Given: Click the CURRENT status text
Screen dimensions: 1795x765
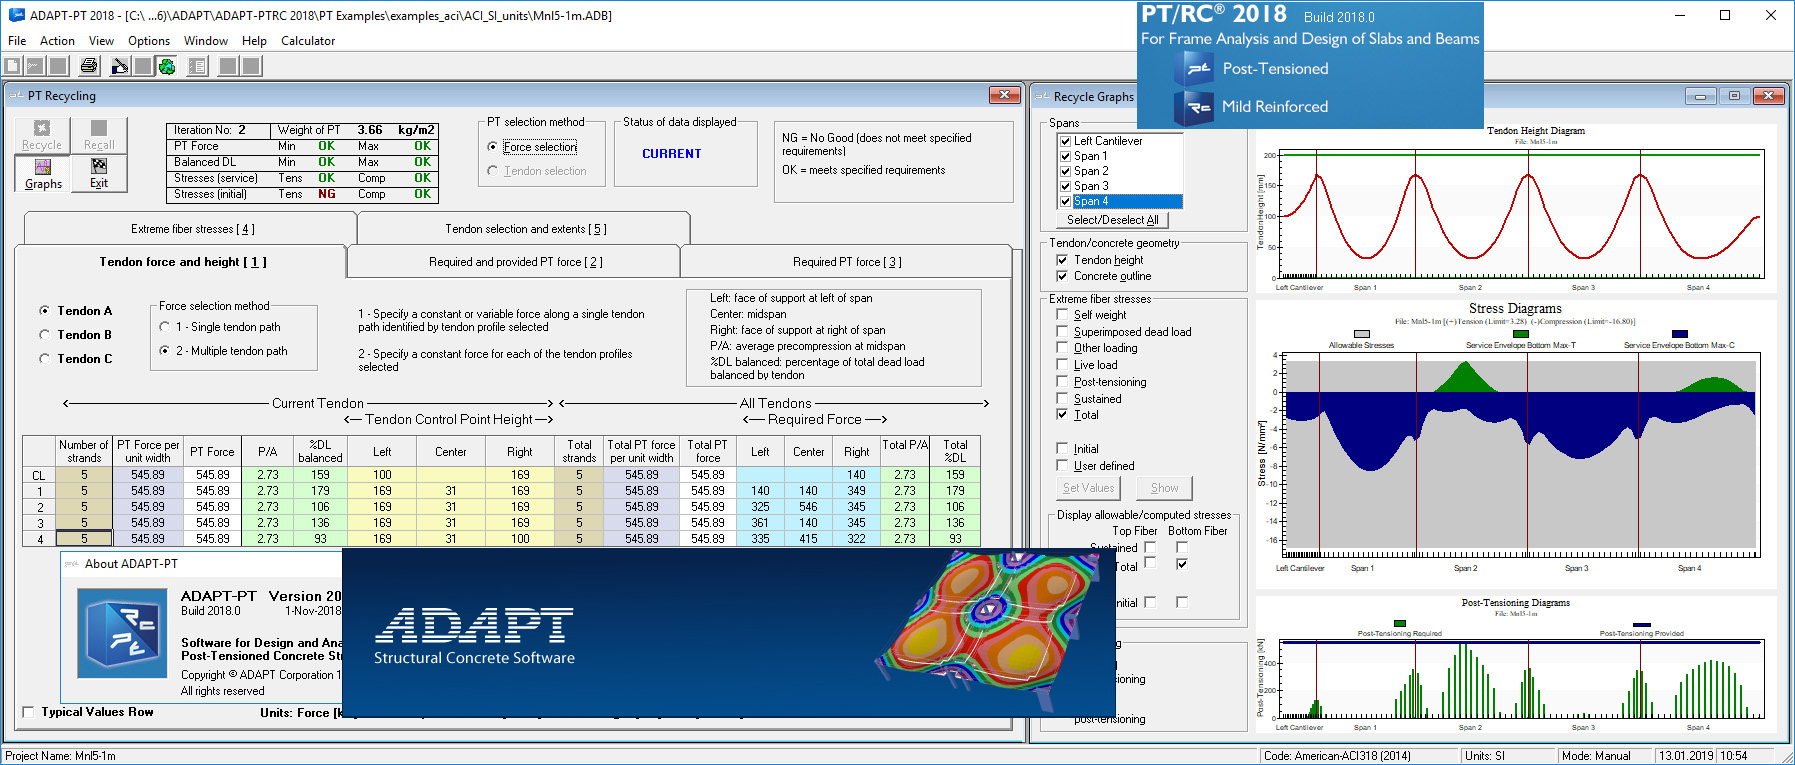Looking at the screenshot, I should pyautogui.click(x=671, y=154).
